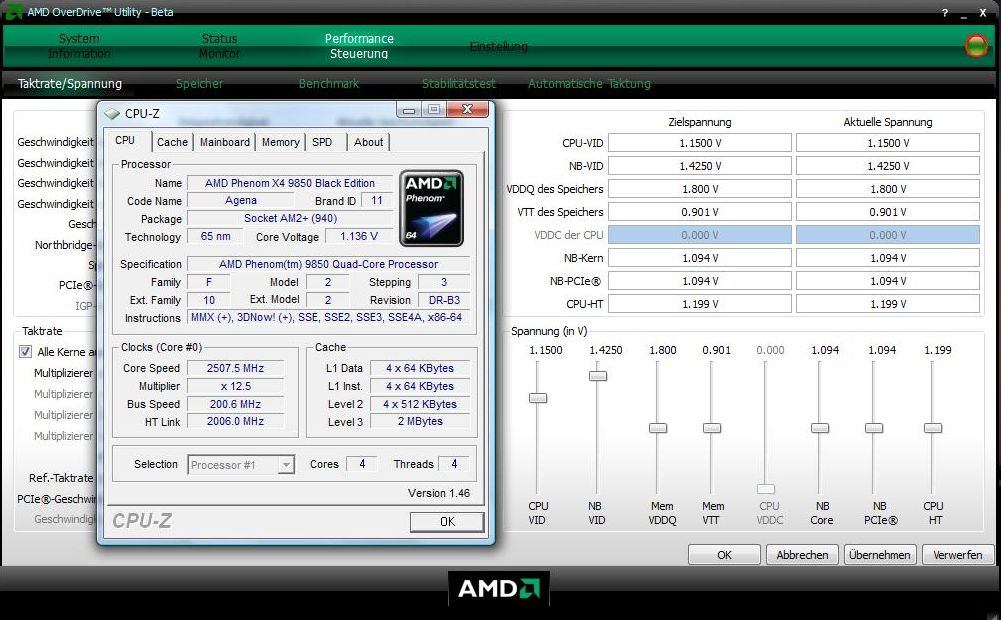This screenshot has height=620, width=1001.
Task: Click the NB PCIe voltage slider handle
Action: [x=874, y=428]
